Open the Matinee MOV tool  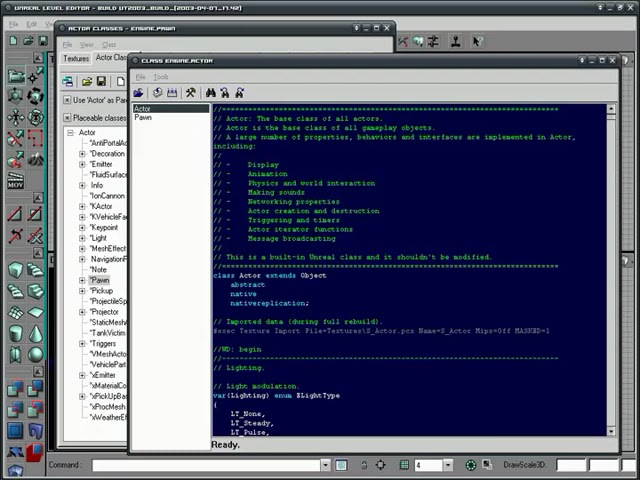(16, 180)
